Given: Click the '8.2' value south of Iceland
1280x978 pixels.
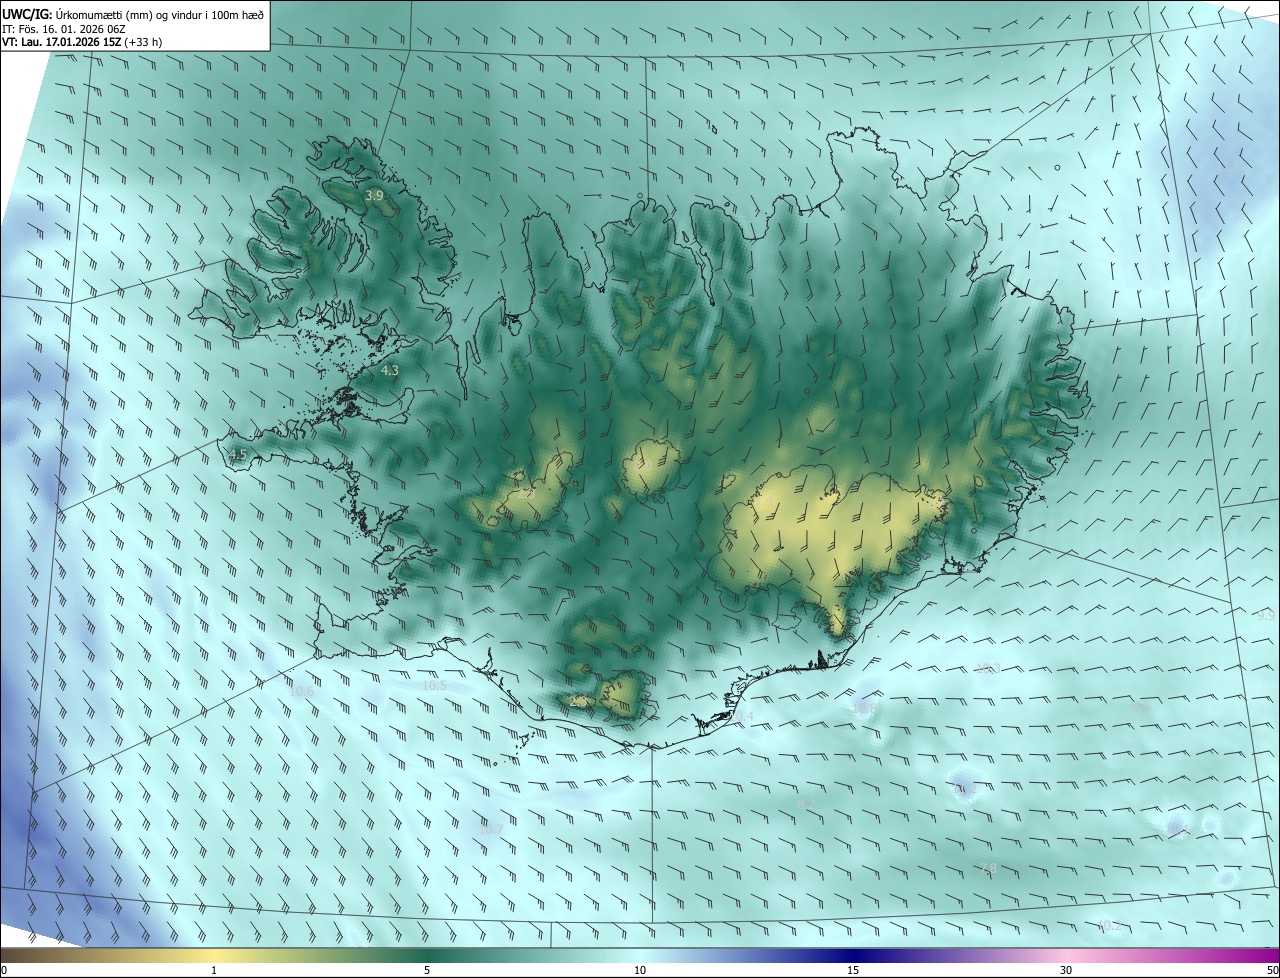Looking at the screenshot, I should (806, 803).
